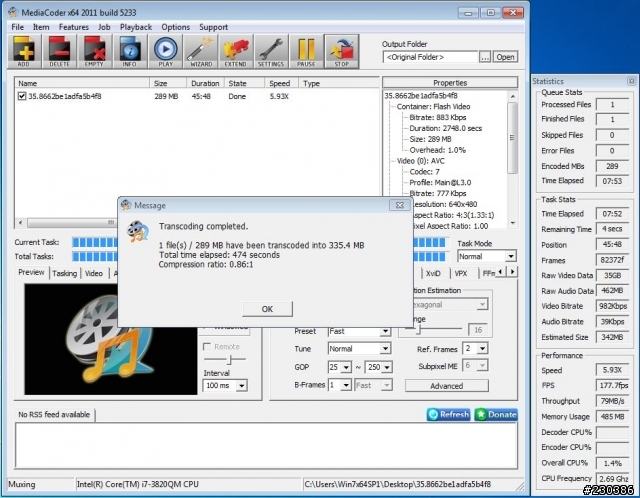
Task: Click the PLAY toolbar icon
Action: 165,51
